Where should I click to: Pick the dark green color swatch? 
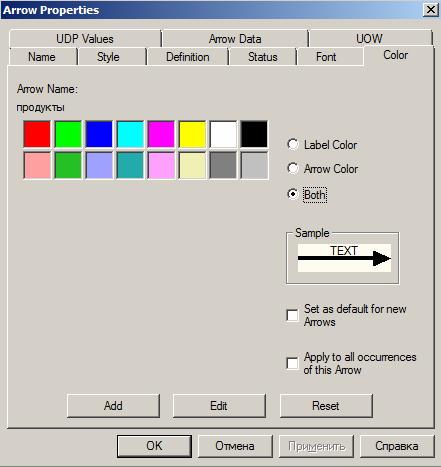pyautogui.click(x=68, y=165)
